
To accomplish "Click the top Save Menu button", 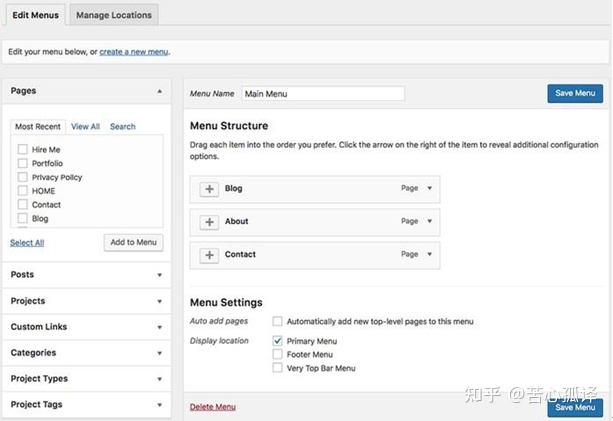I will 575,93.
